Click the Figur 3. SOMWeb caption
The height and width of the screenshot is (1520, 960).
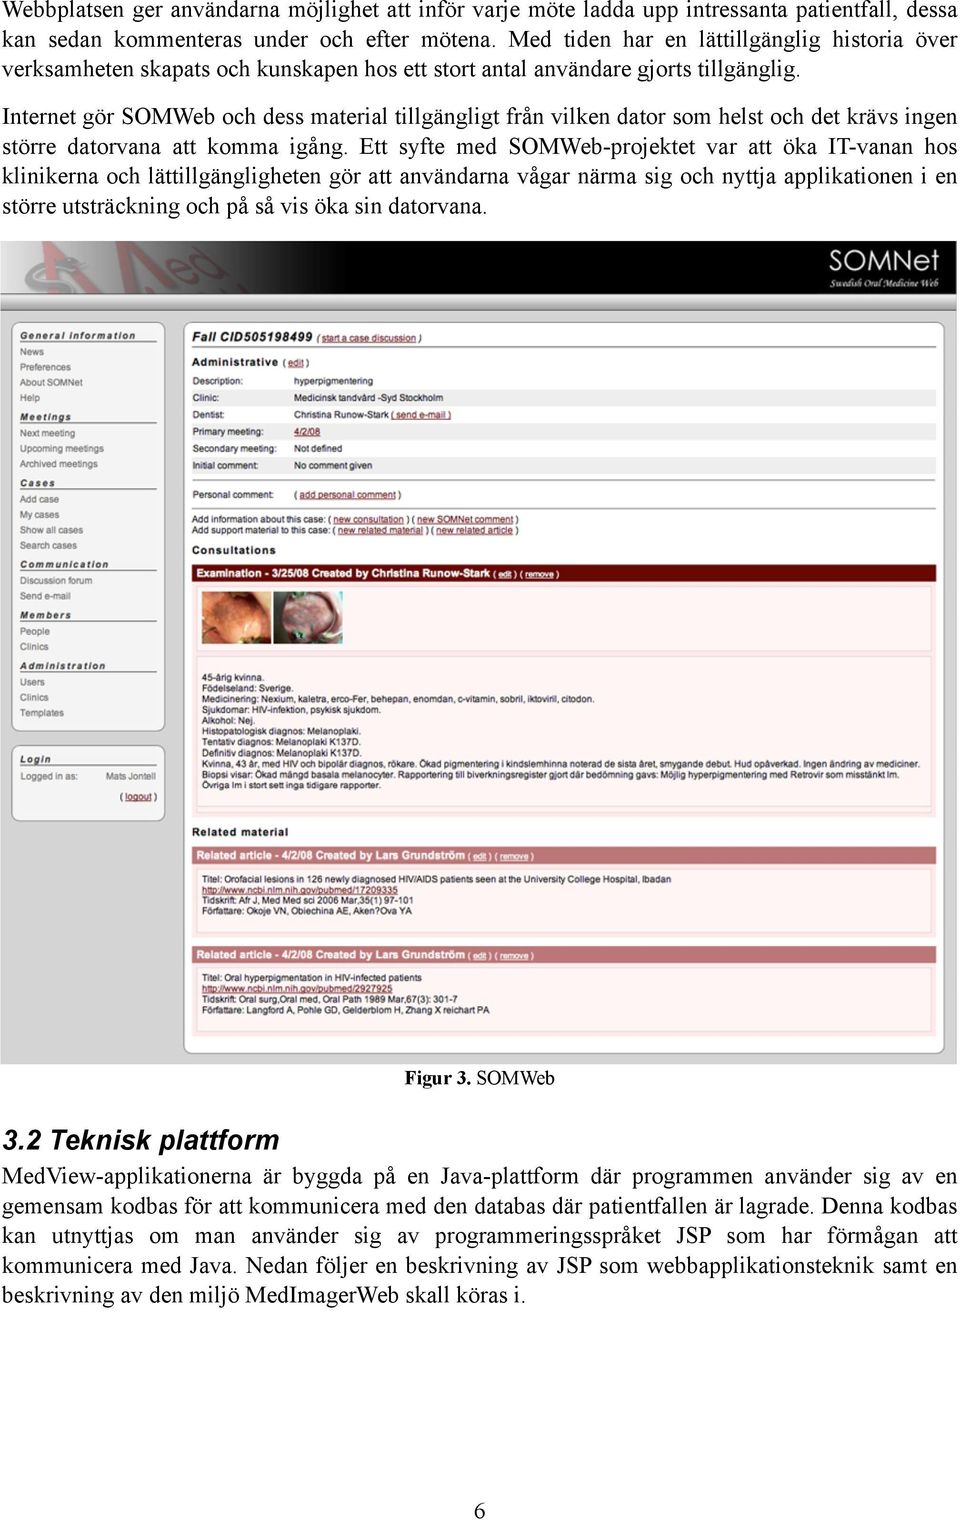tap(479, 1078)
